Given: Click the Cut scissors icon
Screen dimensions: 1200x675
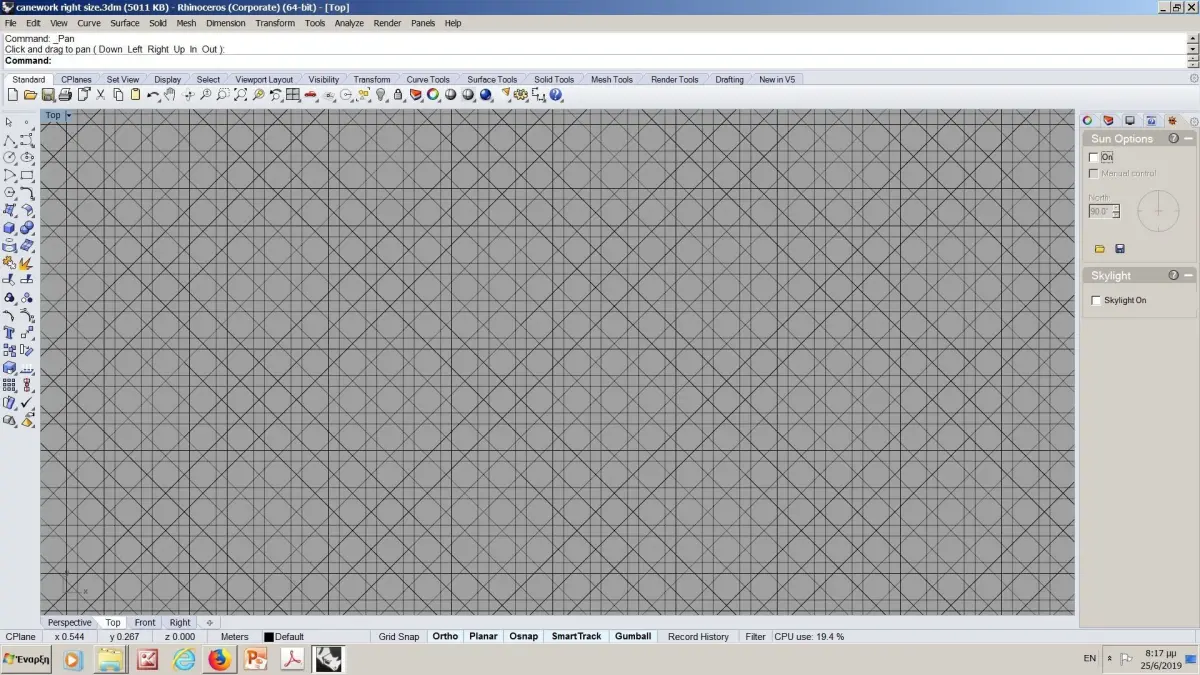Looking at the screenshot, I should 100,95.
